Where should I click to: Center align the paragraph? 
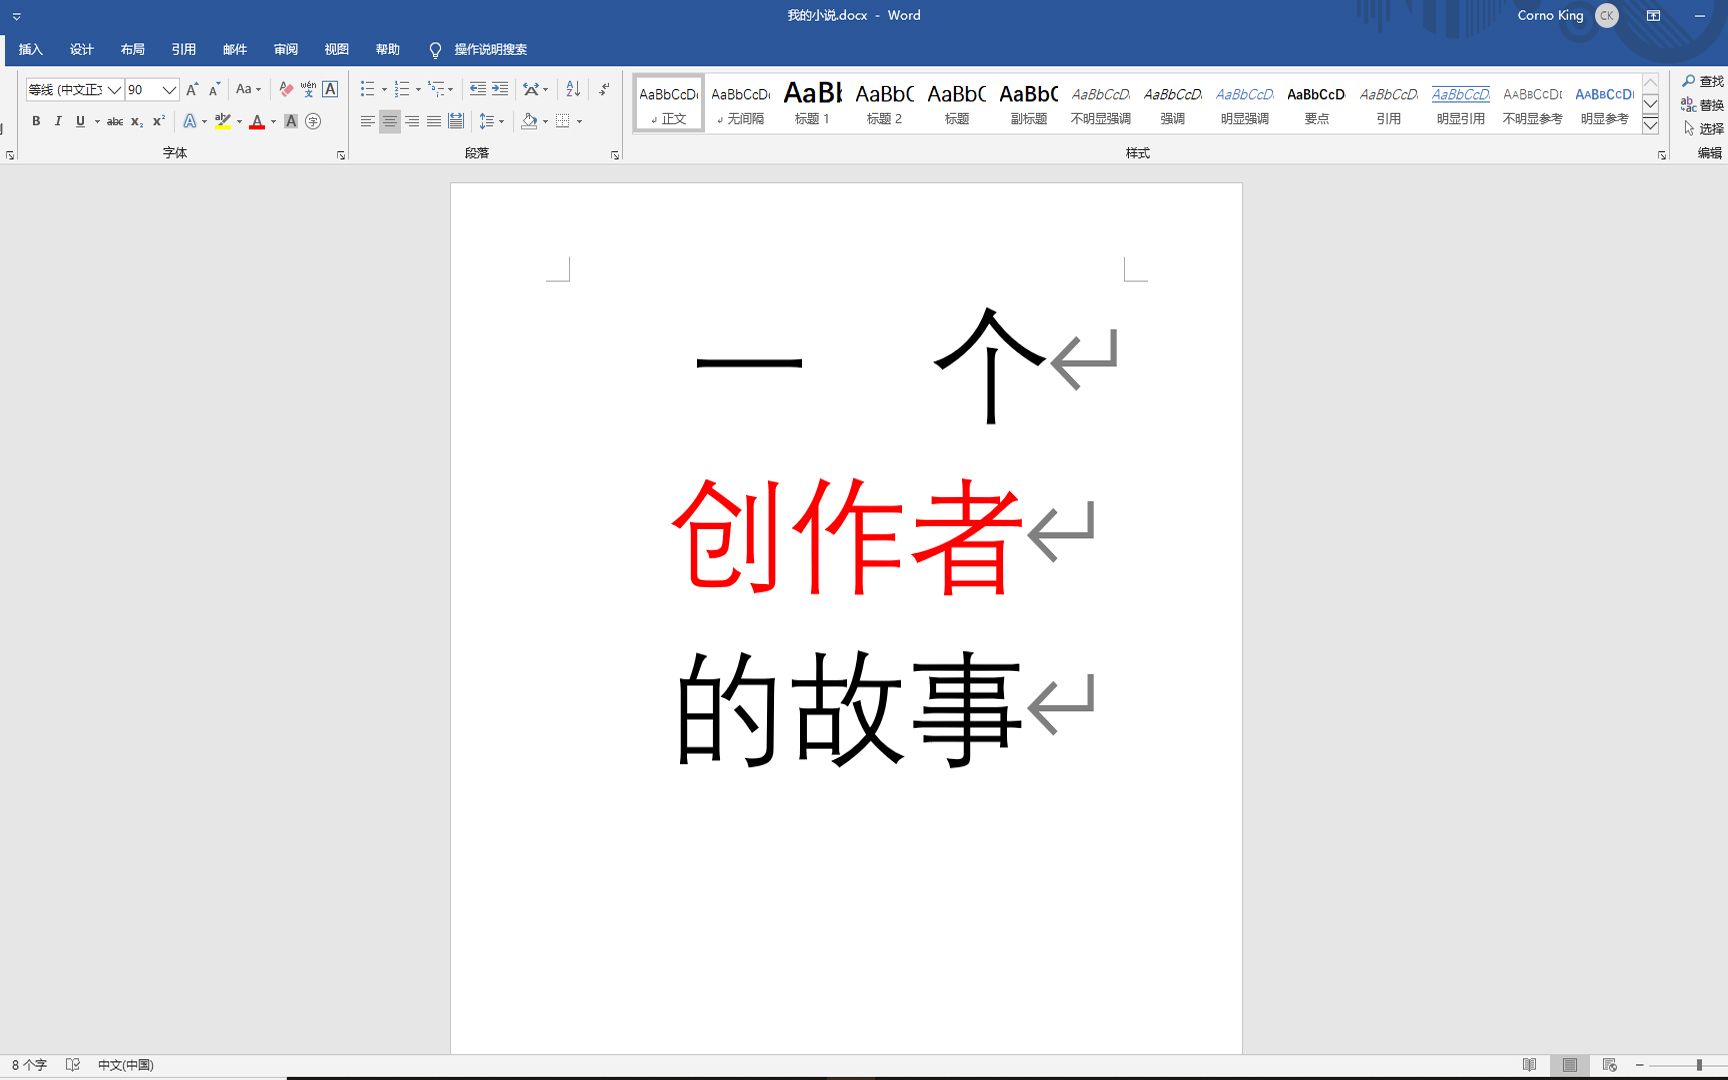[x=390, y=121]
